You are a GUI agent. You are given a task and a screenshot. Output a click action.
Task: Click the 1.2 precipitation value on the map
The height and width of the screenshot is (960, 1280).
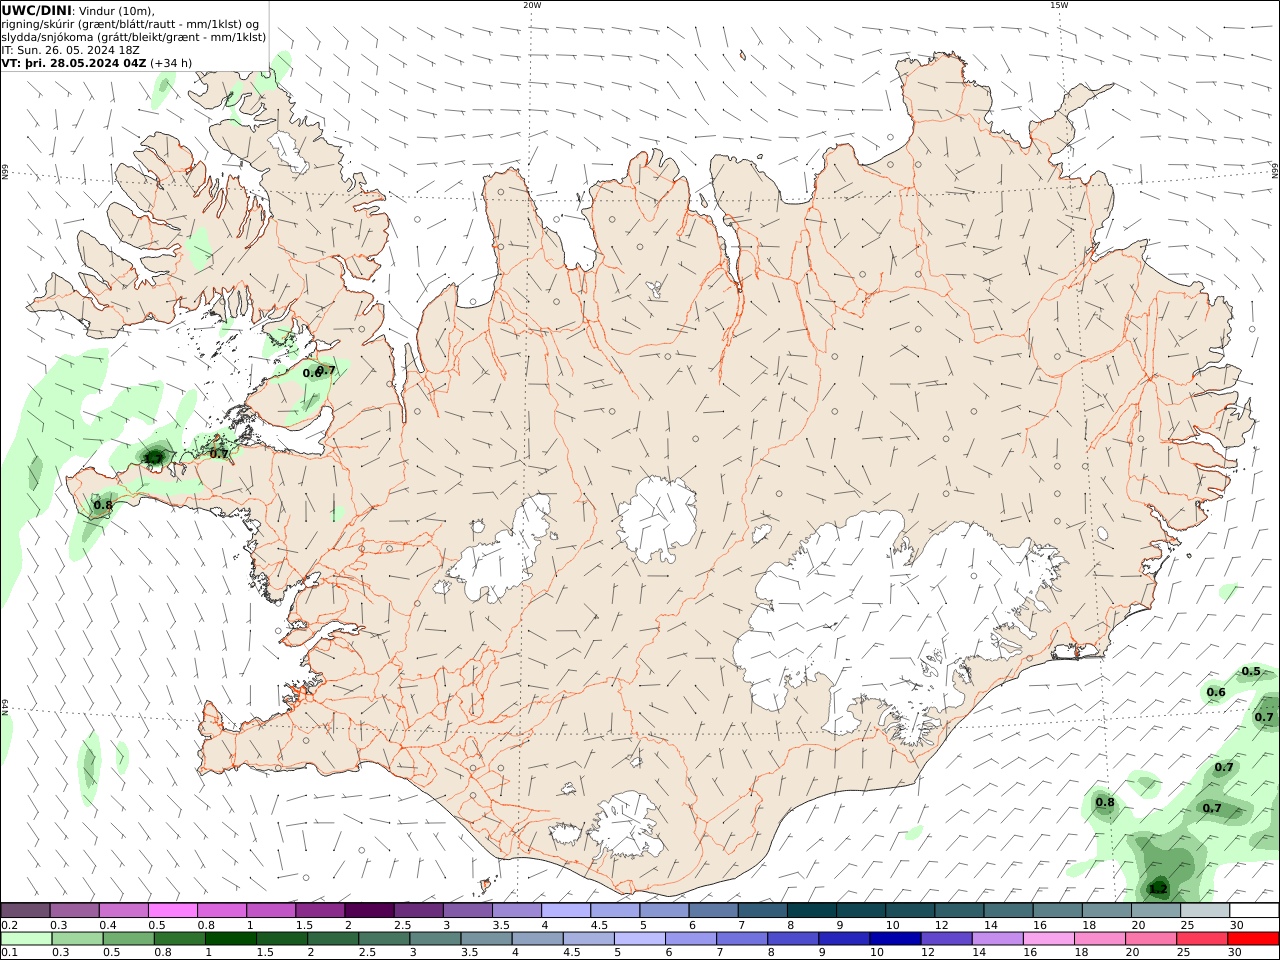(1158, 889)
